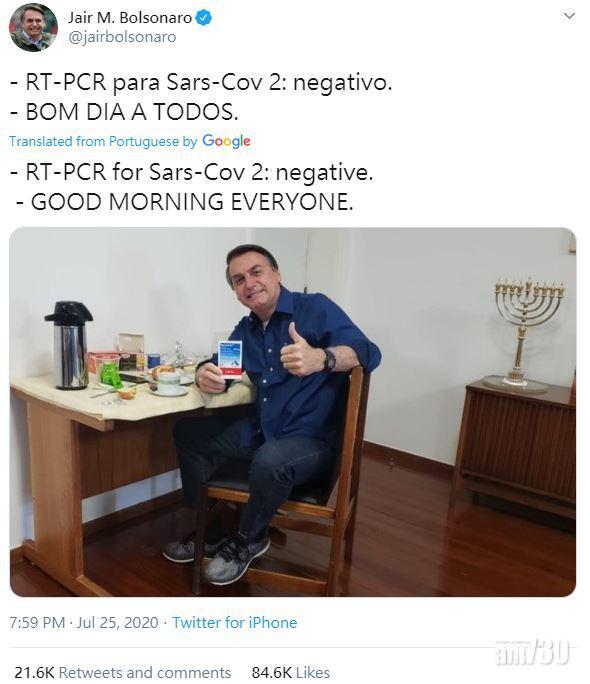Click the silver thermos in the photo
This screenshot has height=684, width=590.
69,345
